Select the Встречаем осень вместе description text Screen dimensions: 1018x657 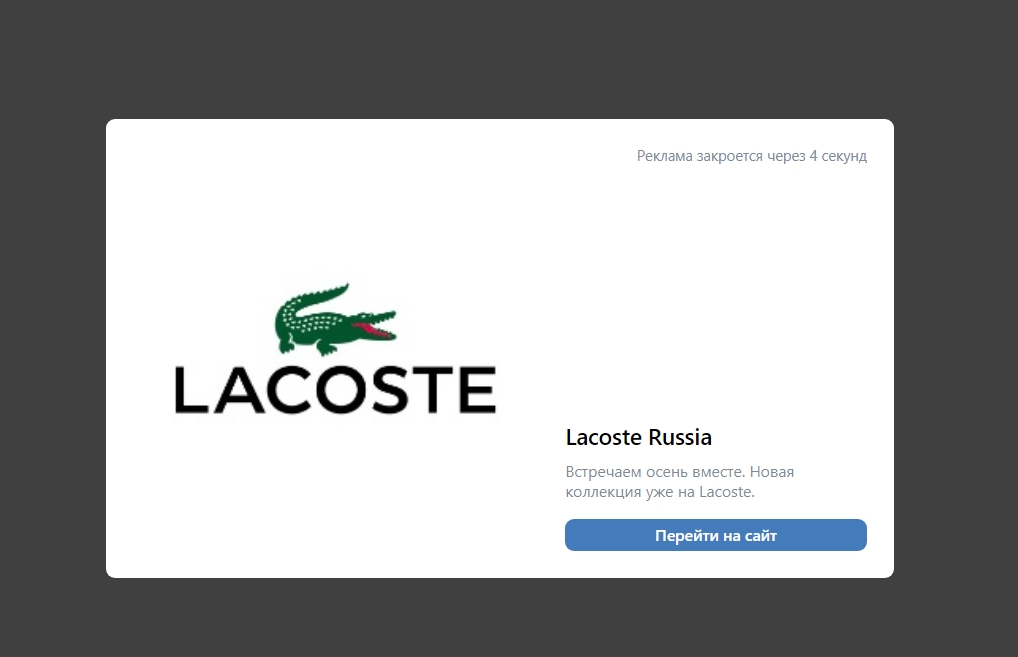click(680, 482)
